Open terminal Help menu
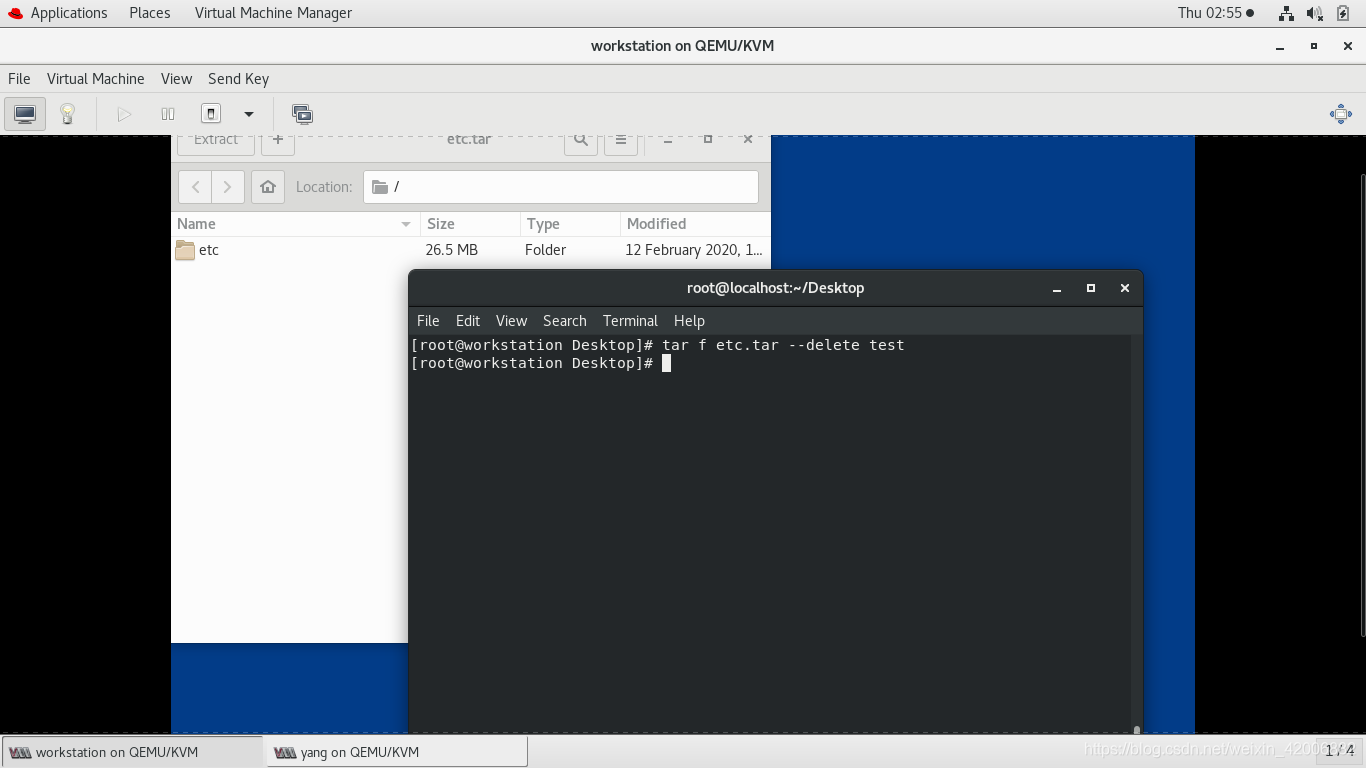1366x768 pixels. click(689, 321)
